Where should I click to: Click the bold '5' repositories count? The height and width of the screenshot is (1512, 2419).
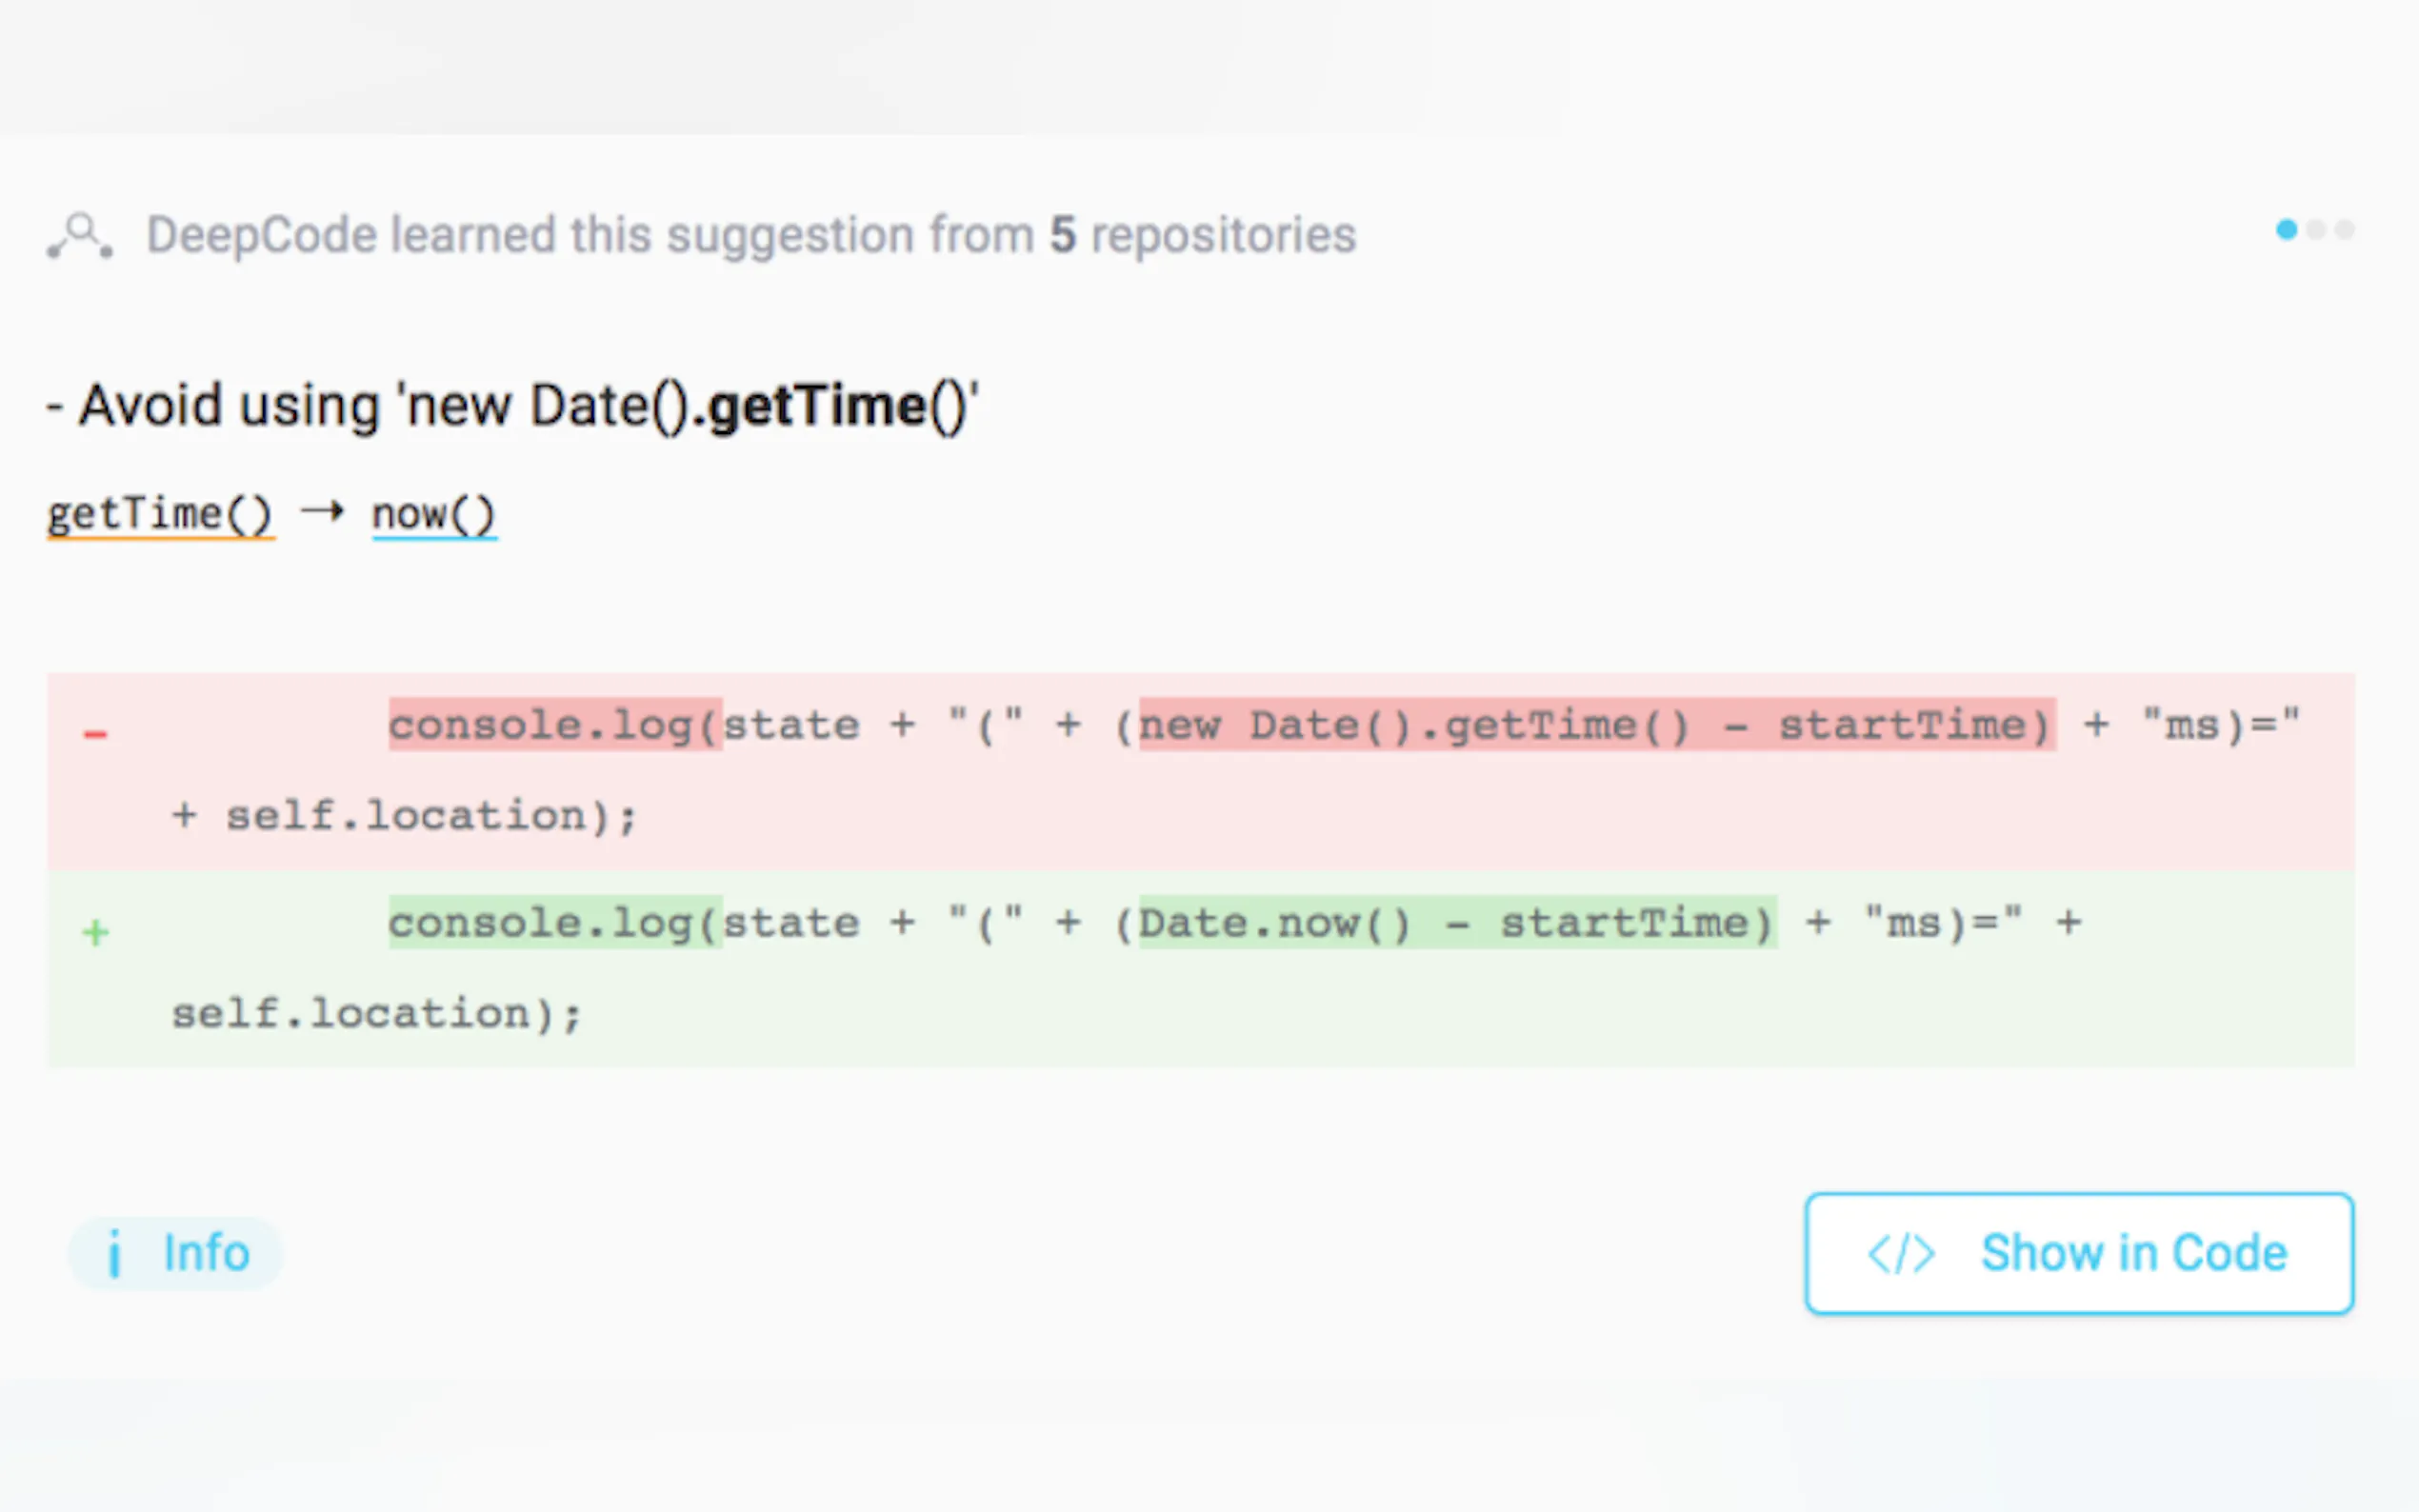click(1062, 236)
